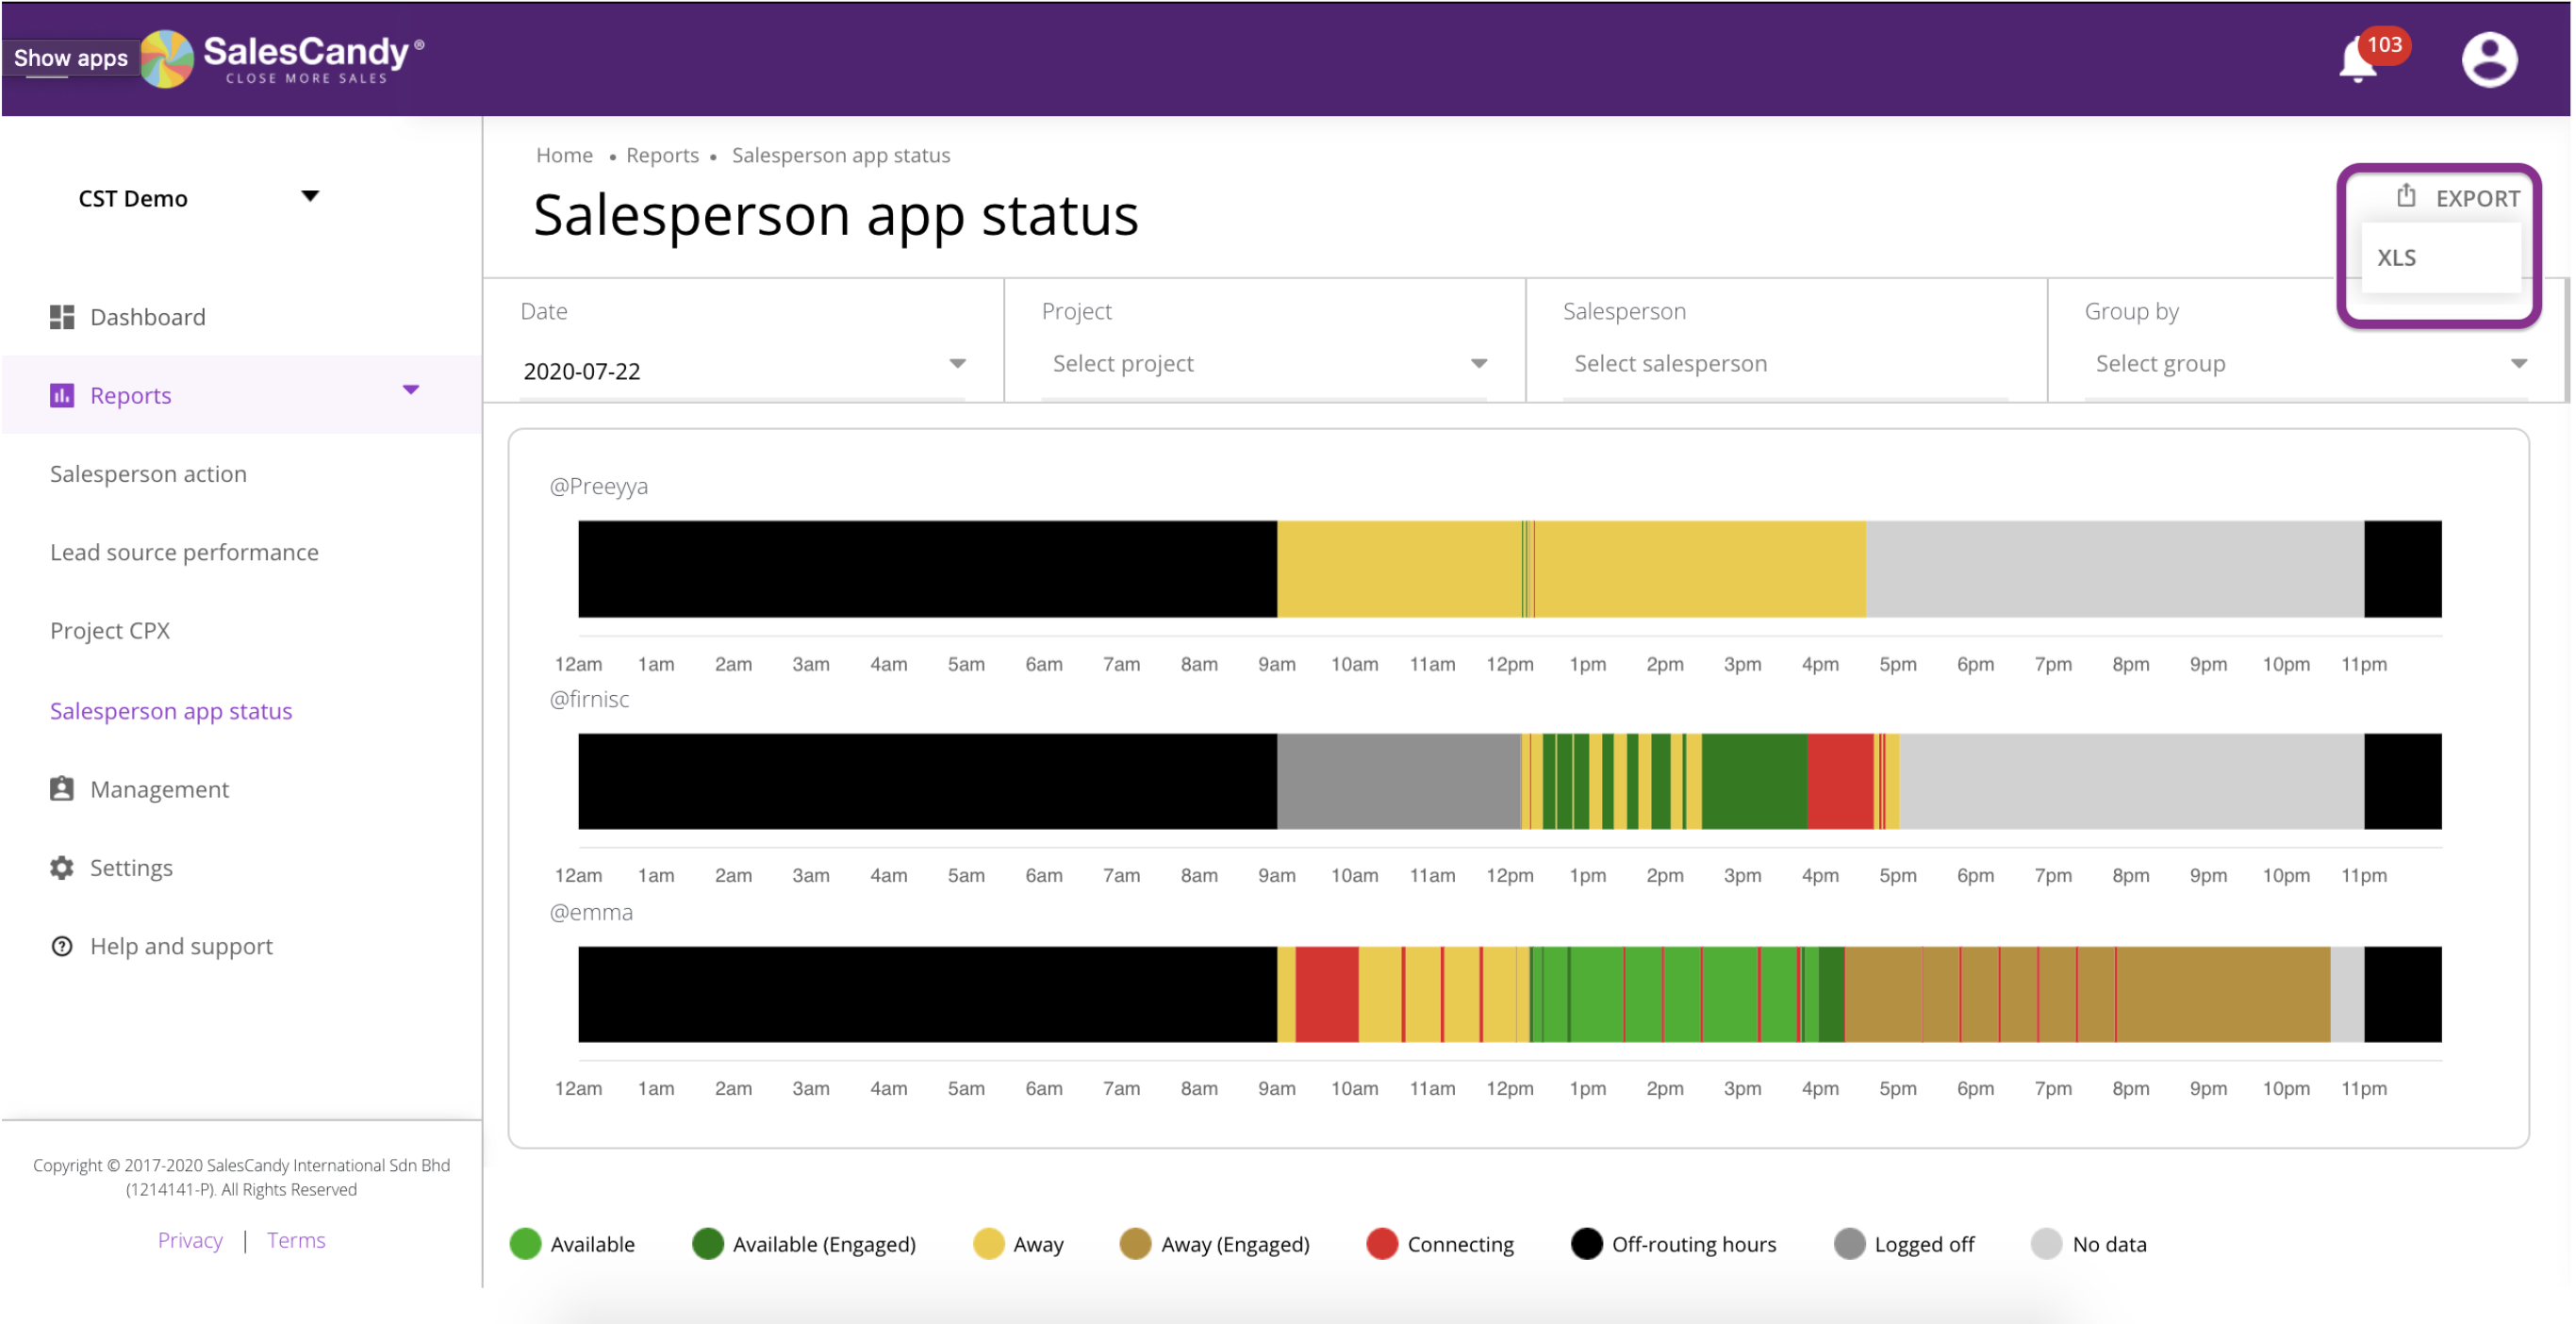
Task: Open the Privacy link
Action: coord(190,1240)
